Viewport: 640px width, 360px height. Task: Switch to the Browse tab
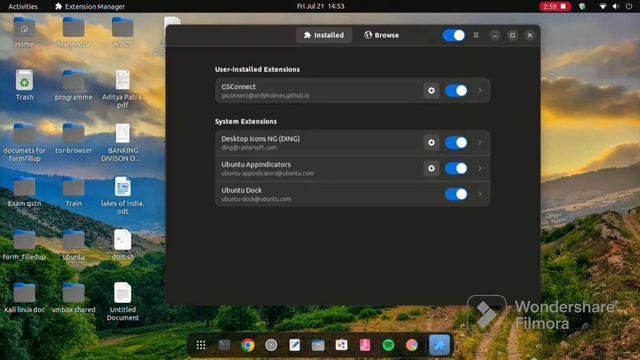[x=382, y=35]
